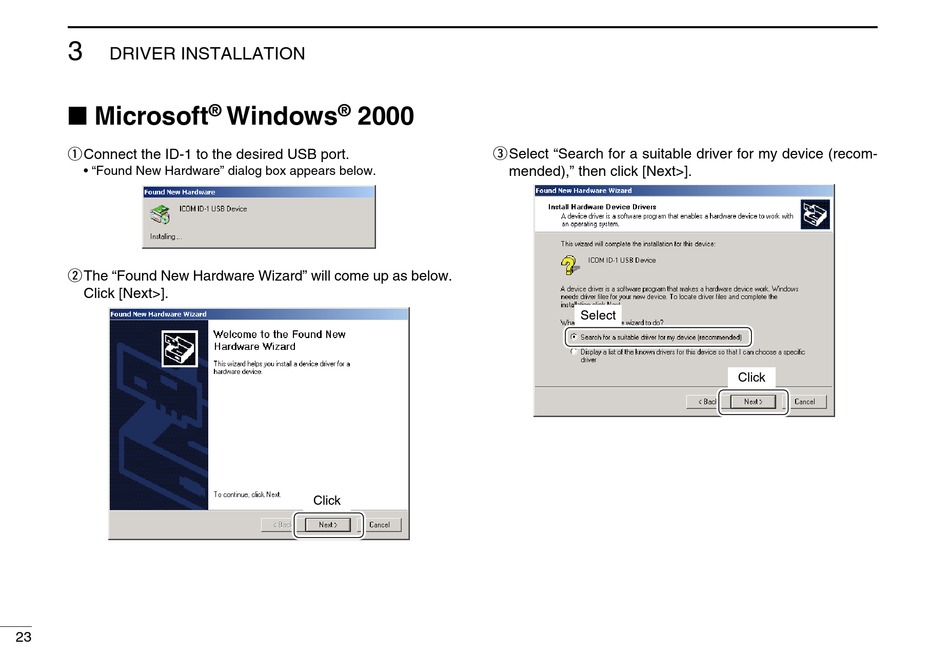This screenshot has height=672, width=950.
Task: Click Cancel in Install Hardware Device Drivers dialog
Action: coord(805,402)
